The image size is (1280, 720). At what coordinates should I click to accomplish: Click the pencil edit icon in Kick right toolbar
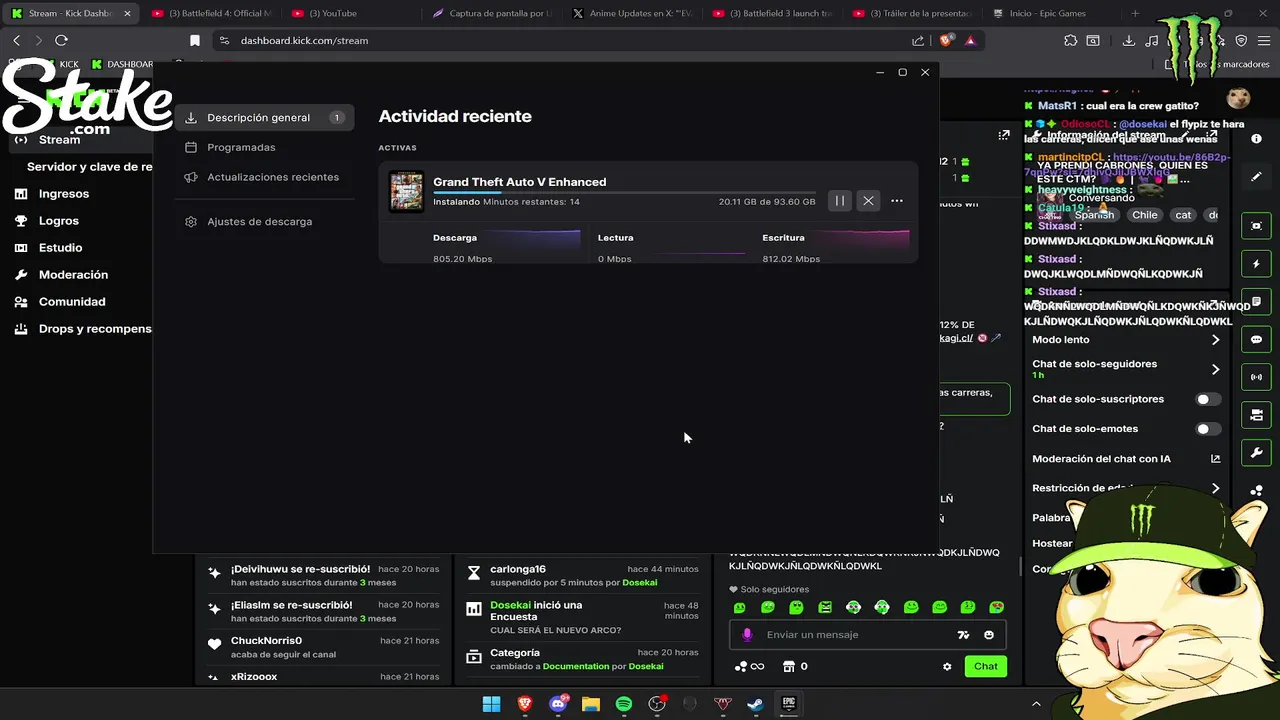click(x=1257, y=177)
